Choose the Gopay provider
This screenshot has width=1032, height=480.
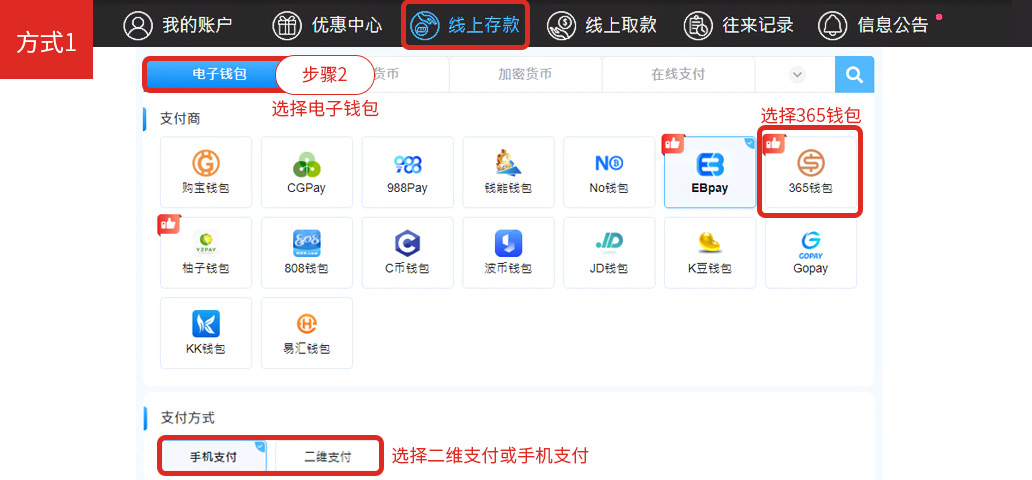click(811, 253)
